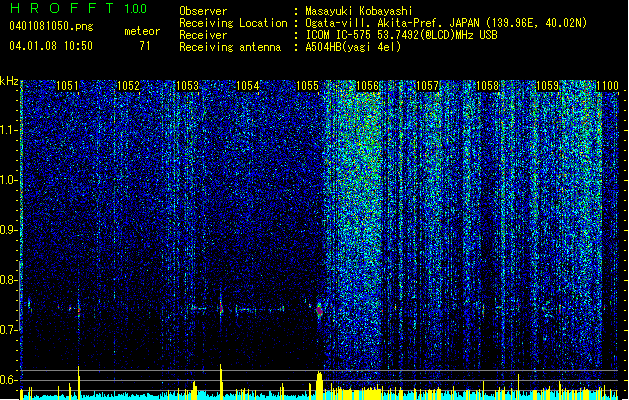The image size is (629, 400).
Task: Click the version number 1.0.0
Action: click(x=135, y=9)
